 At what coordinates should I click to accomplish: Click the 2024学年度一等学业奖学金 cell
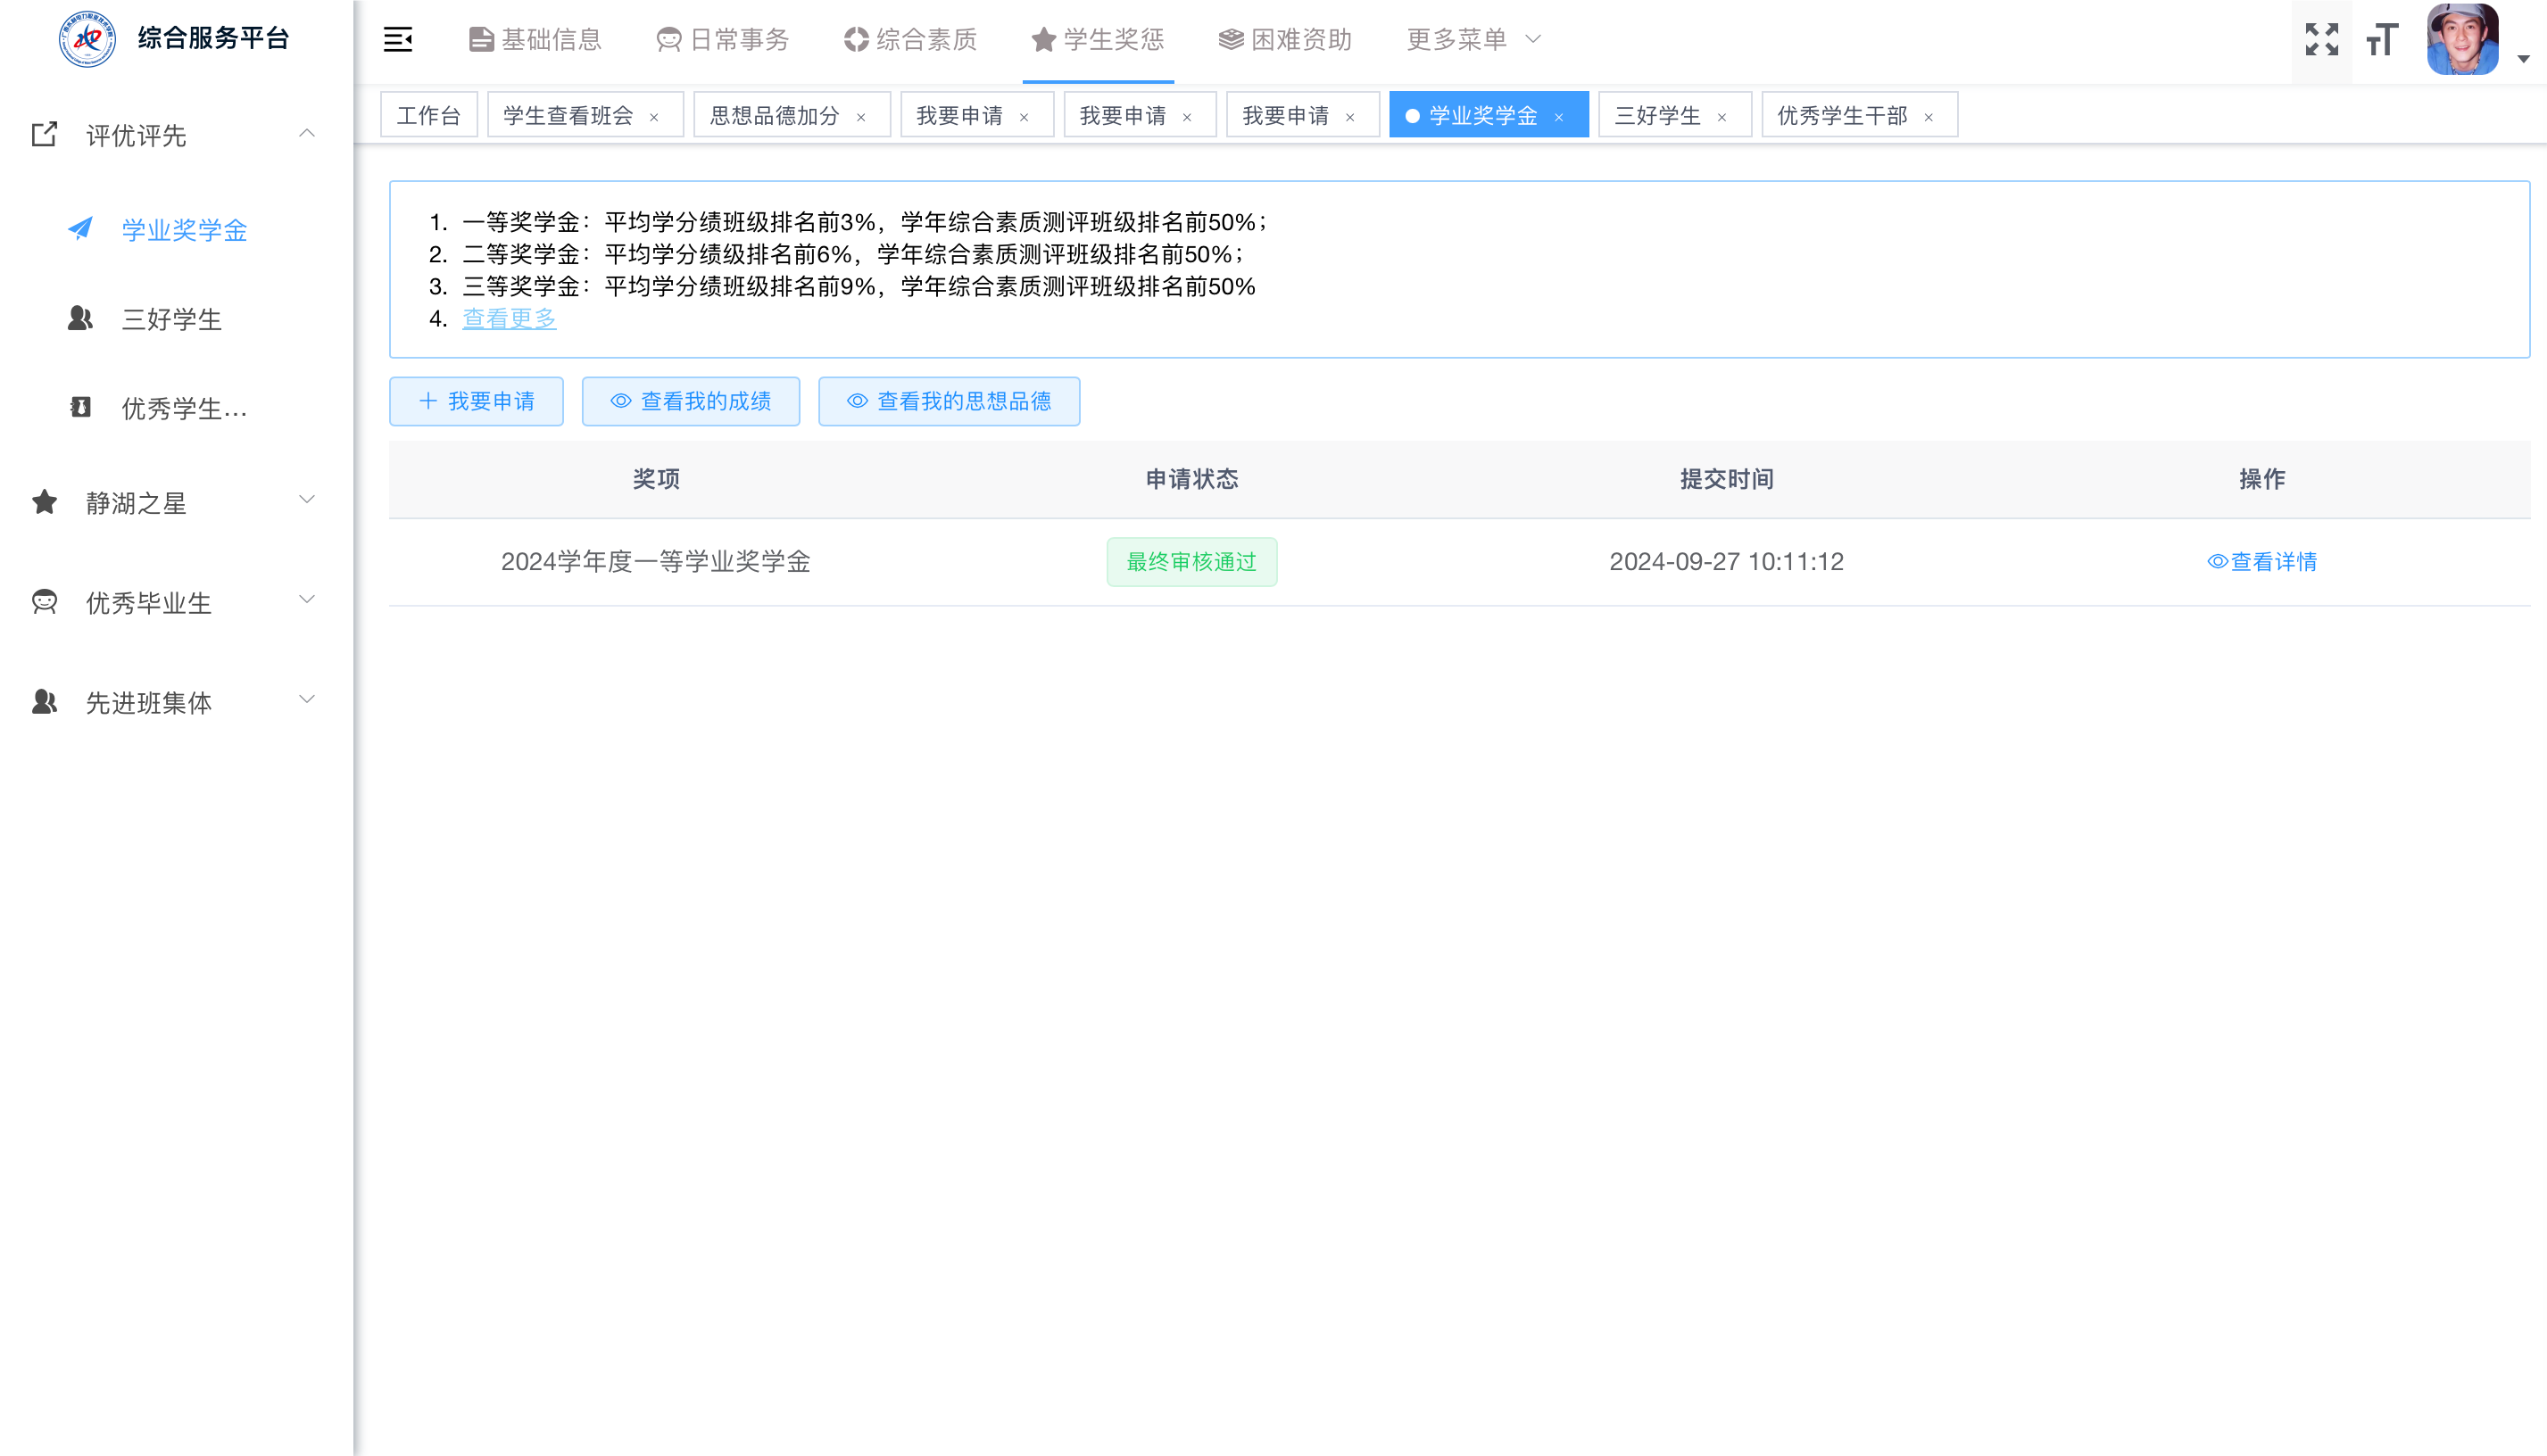656,562
